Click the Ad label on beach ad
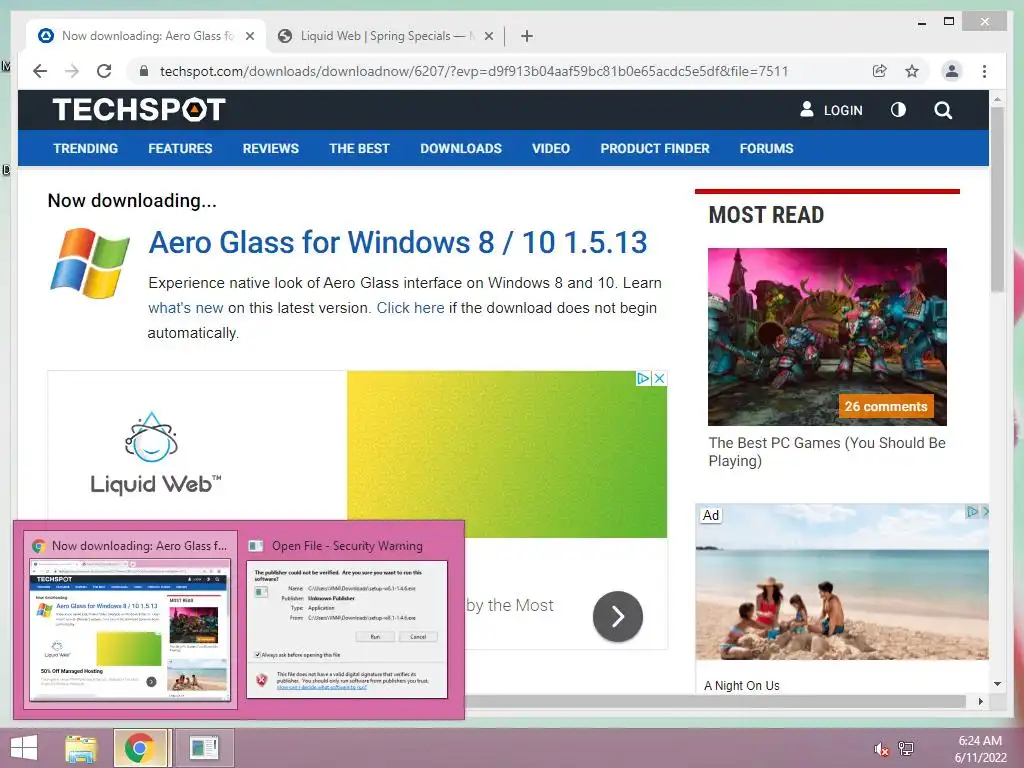Viewport: 1024px width, 768px height. pyautogui.click(x=711, y=515)
